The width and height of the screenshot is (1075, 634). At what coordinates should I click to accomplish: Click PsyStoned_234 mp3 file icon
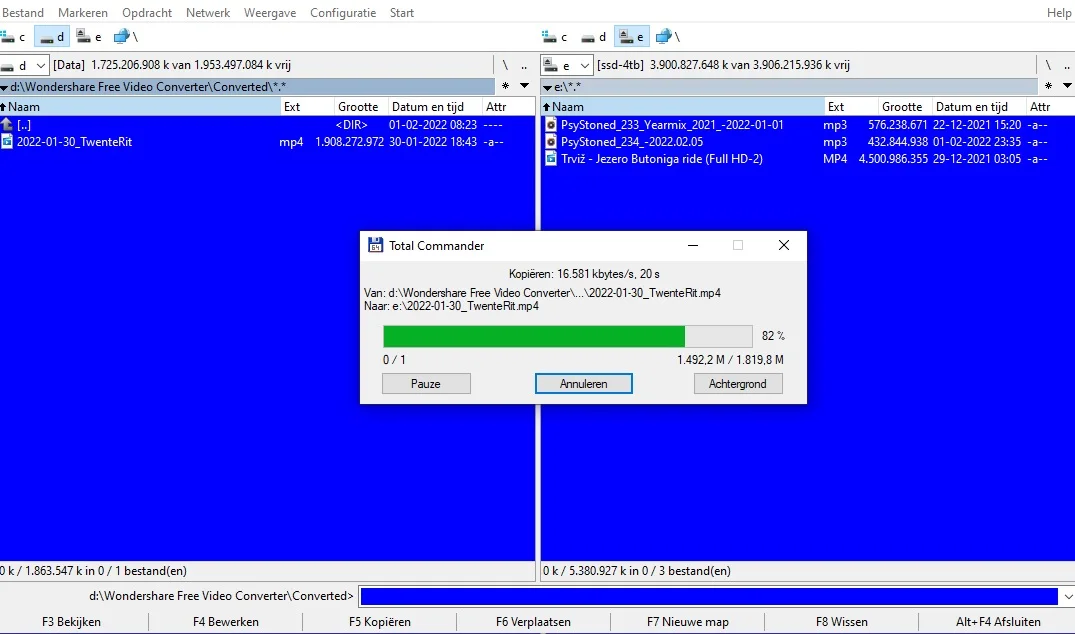pyautogui.click(x=551, y=142)
